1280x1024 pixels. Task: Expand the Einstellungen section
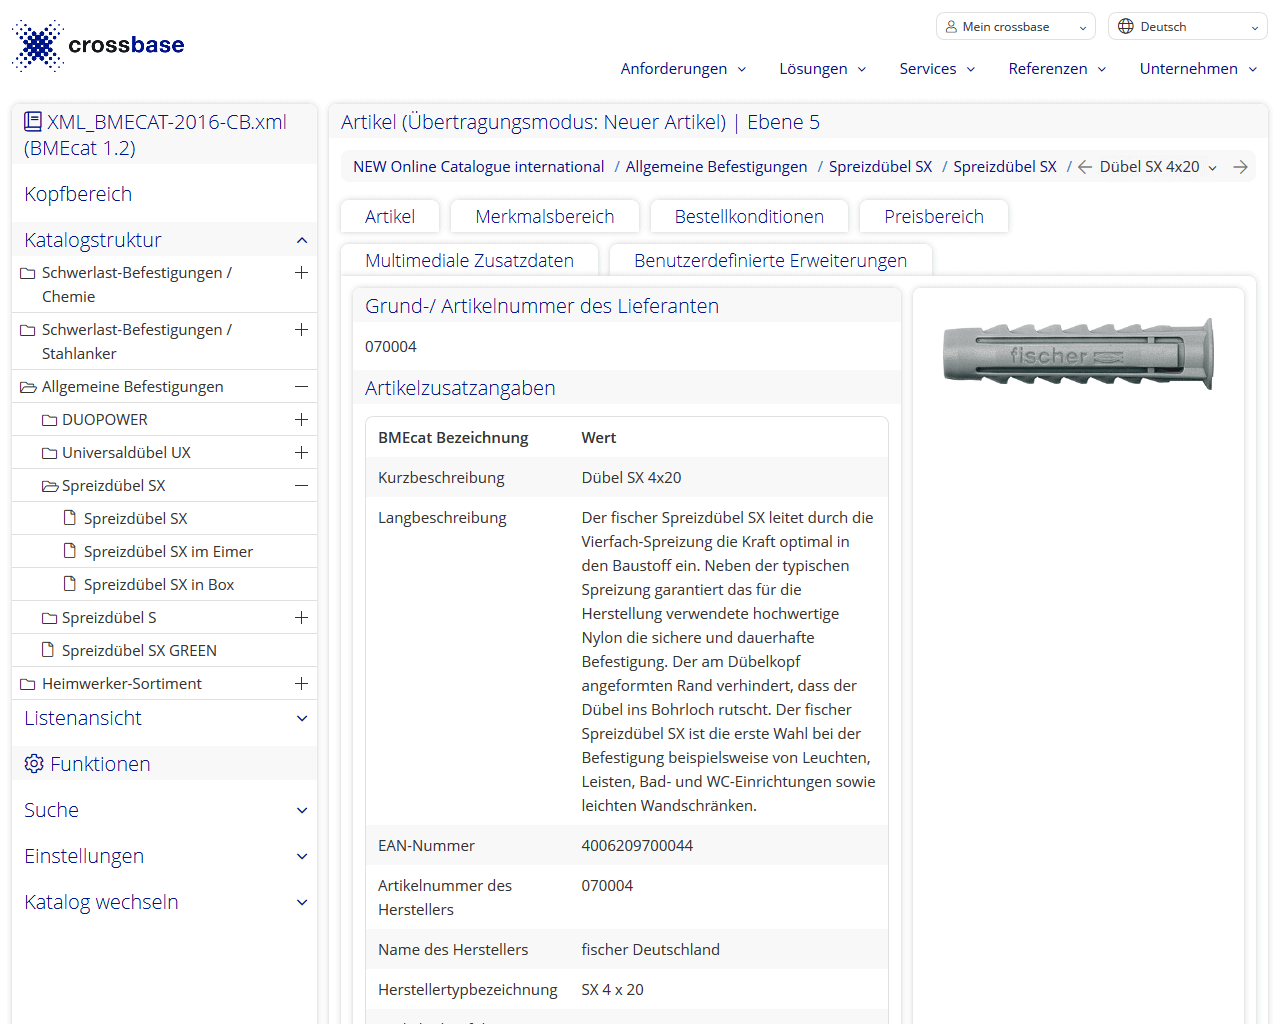pos(302,856)
